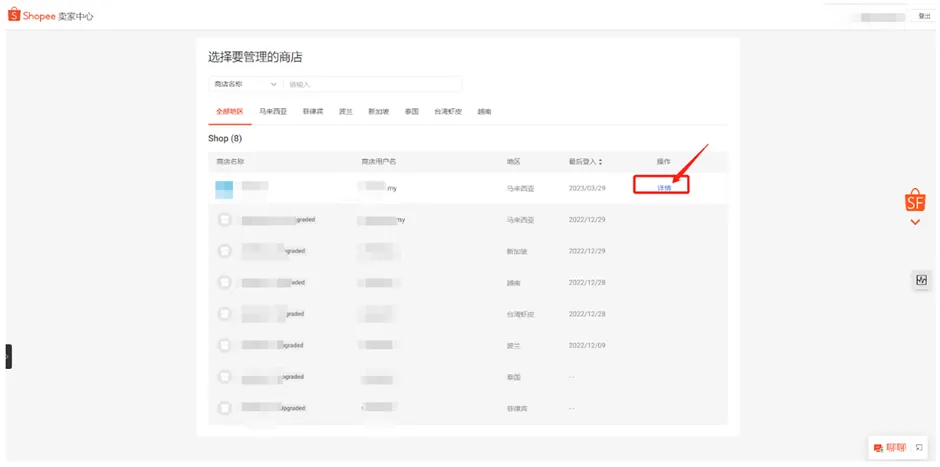Click the 越南 region cell in the table
This screenshot has width=940, height=467.
pyautogui.click(x=513, y=283)
